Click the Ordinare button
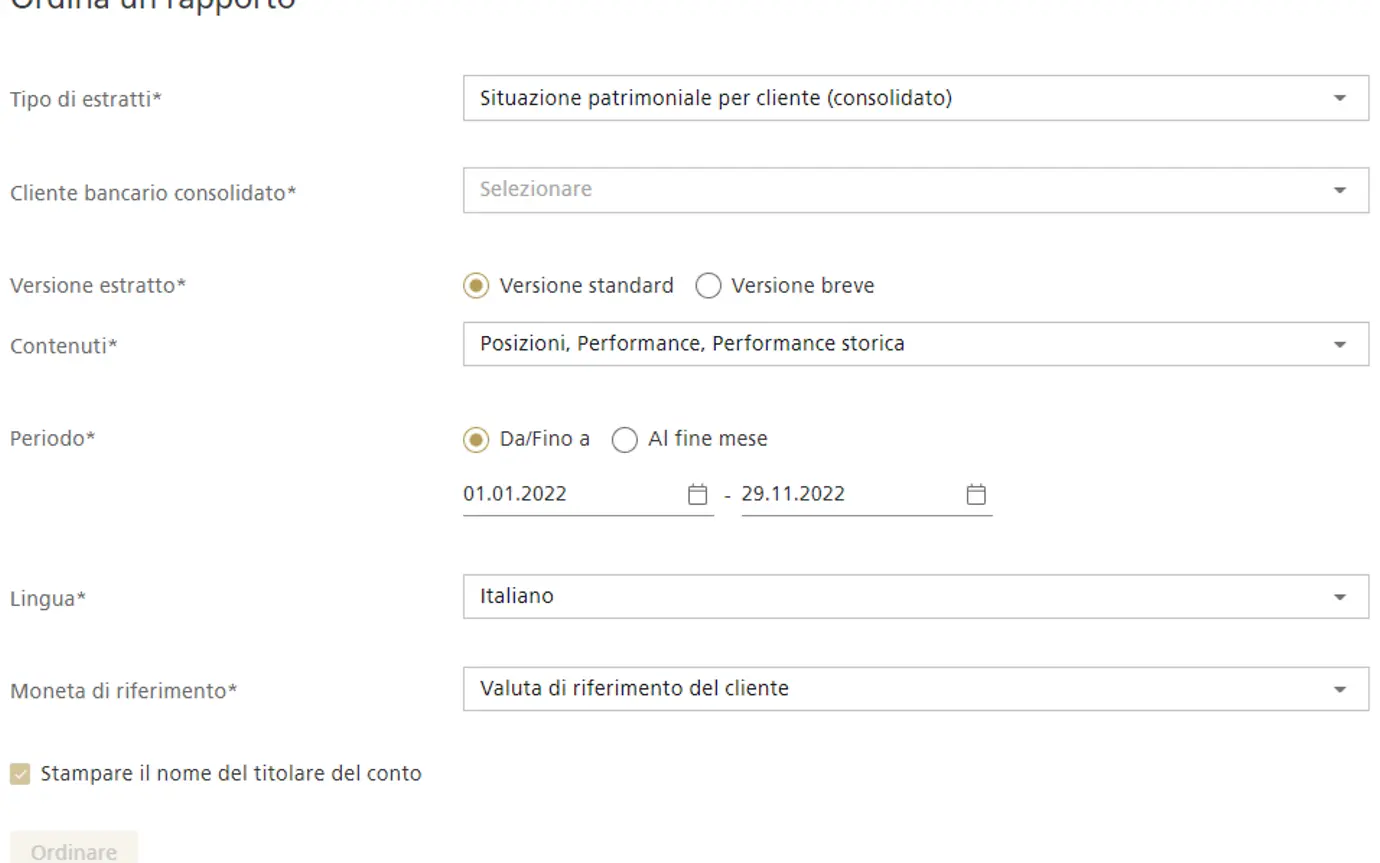This screenshot has height=863, width=1380. point(73,851)
